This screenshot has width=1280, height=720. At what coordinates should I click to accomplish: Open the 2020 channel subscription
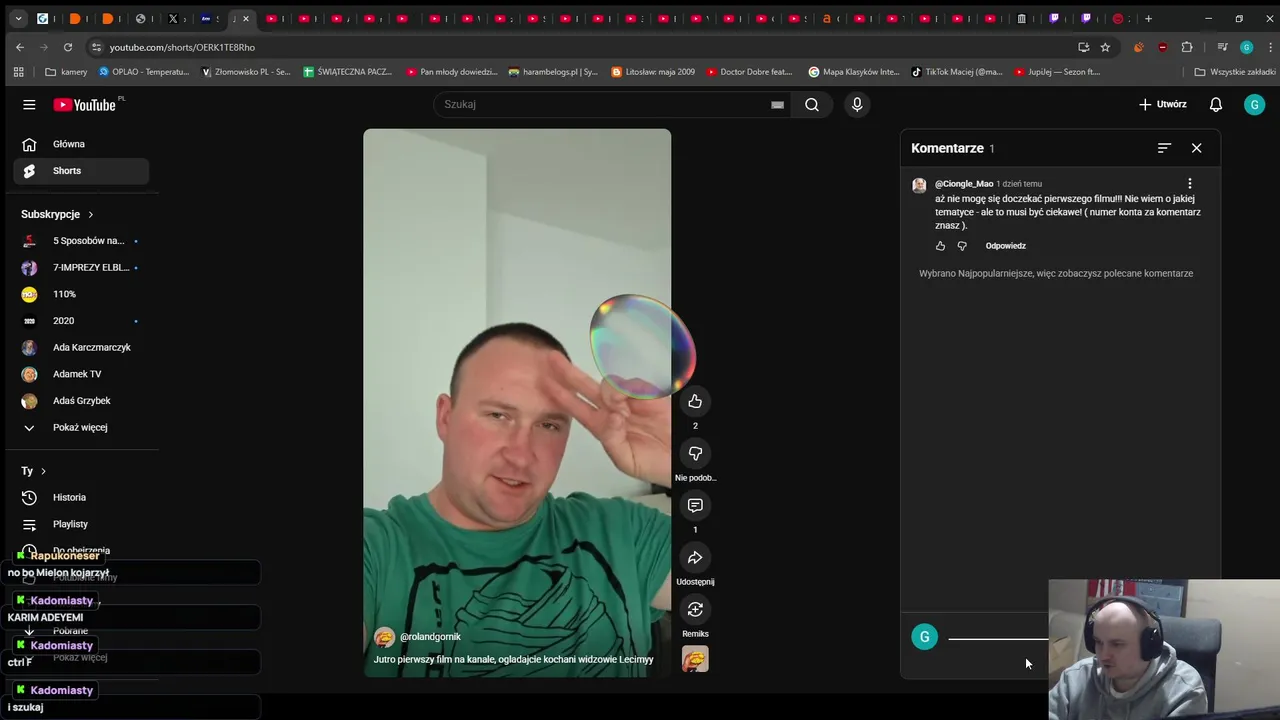[x=81, y=321]
